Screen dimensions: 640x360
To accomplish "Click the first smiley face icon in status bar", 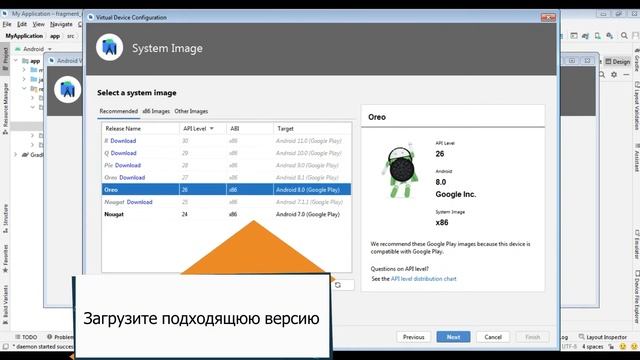I will 623,347.
